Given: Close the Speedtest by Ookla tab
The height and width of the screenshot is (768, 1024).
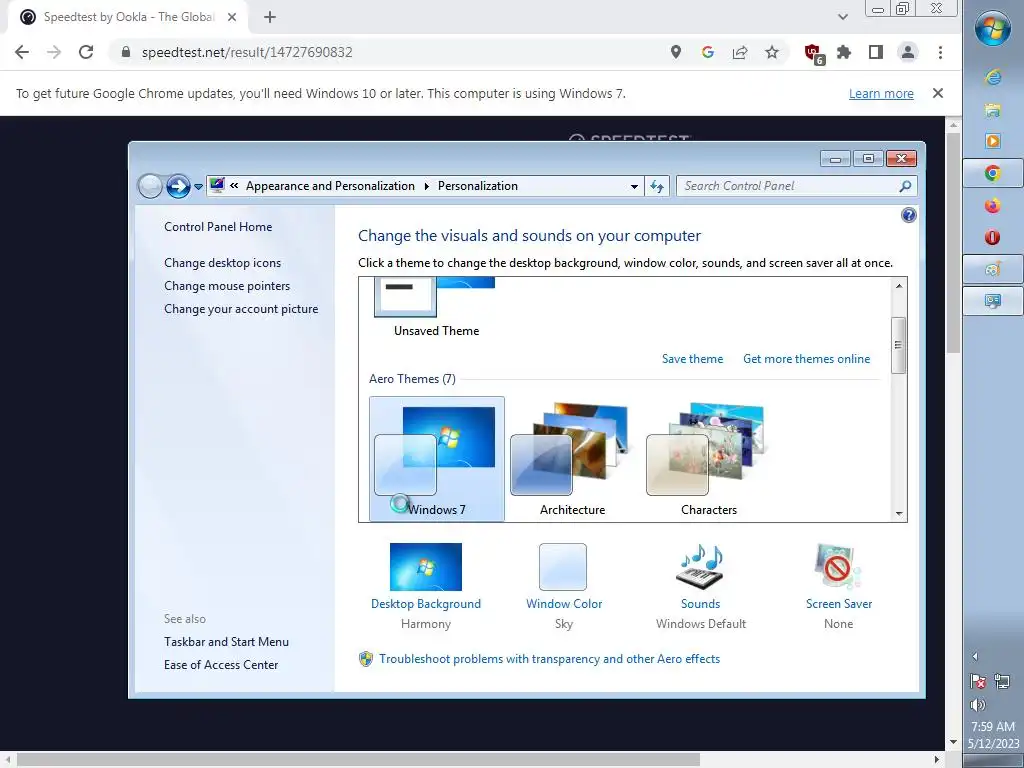Looking at the screenshot, I should (x=232, y=17).
